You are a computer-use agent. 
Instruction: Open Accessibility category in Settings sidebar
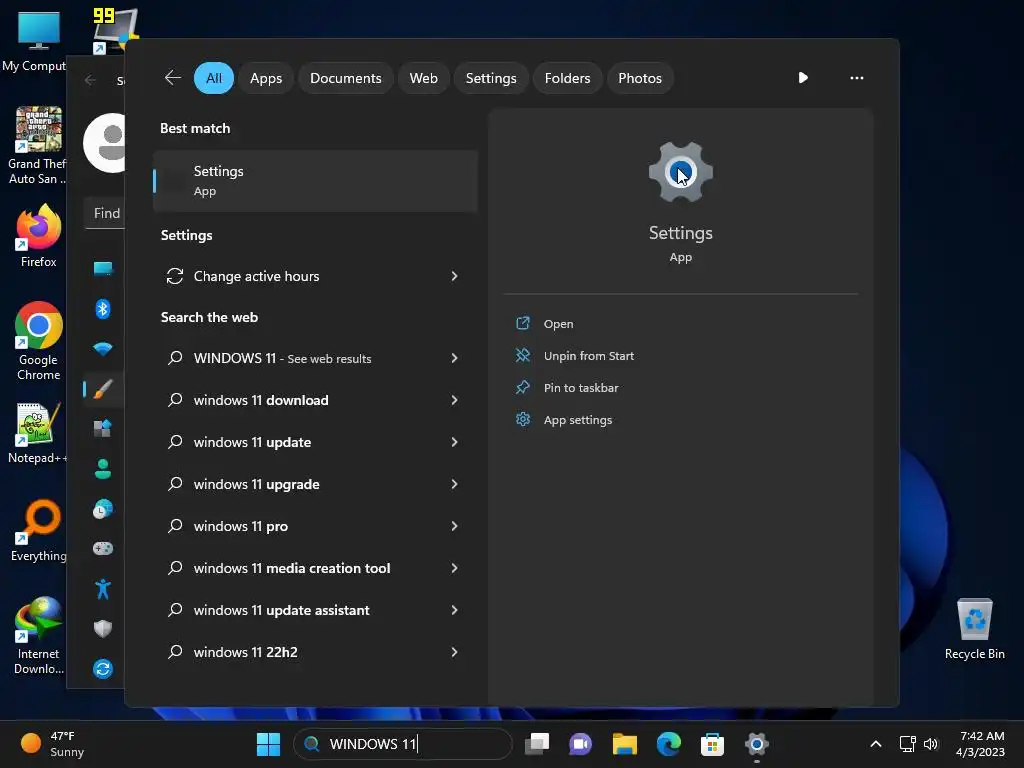[103, 589]
